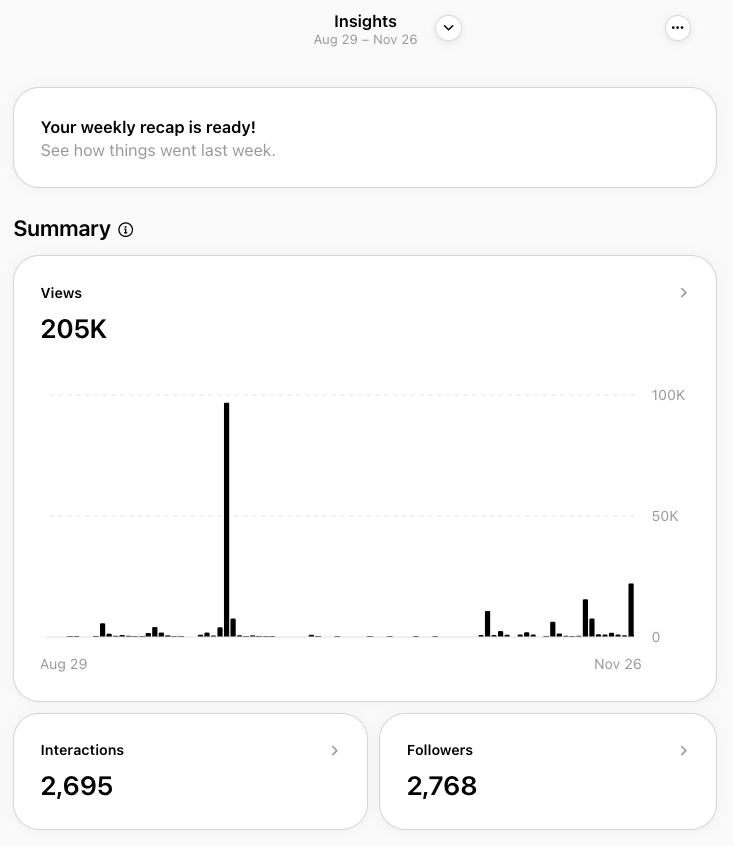Open Interactions details using its chevron
The image size is (733, 846).
pos(335,750)
